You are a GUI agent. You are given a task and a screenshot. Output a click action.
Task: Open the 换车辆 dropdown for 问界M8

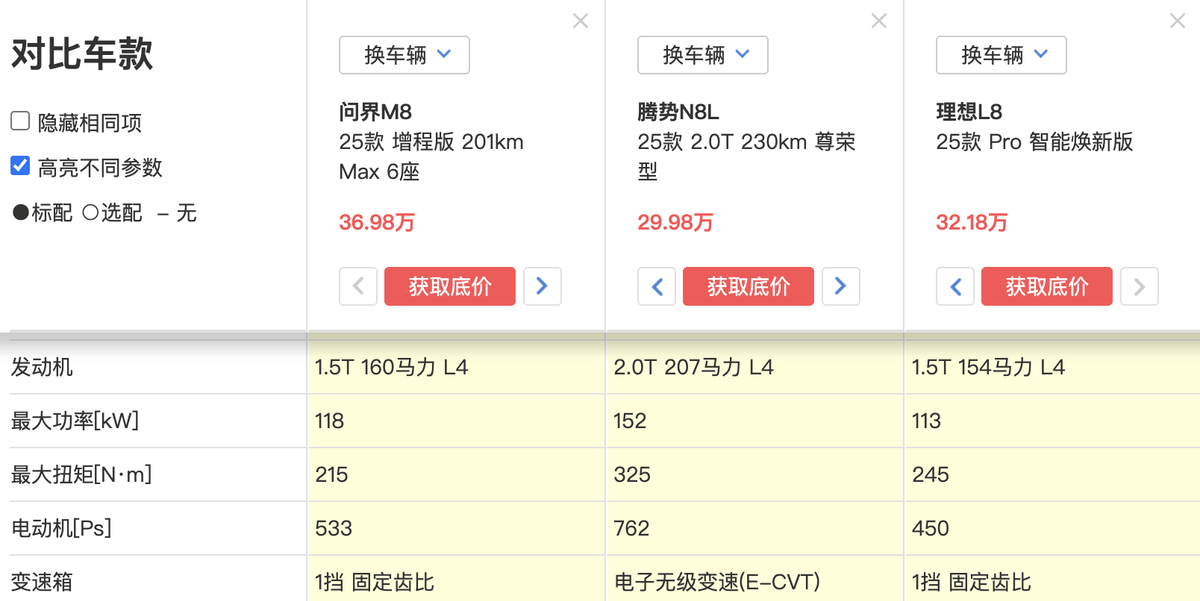tap(404, 55)
